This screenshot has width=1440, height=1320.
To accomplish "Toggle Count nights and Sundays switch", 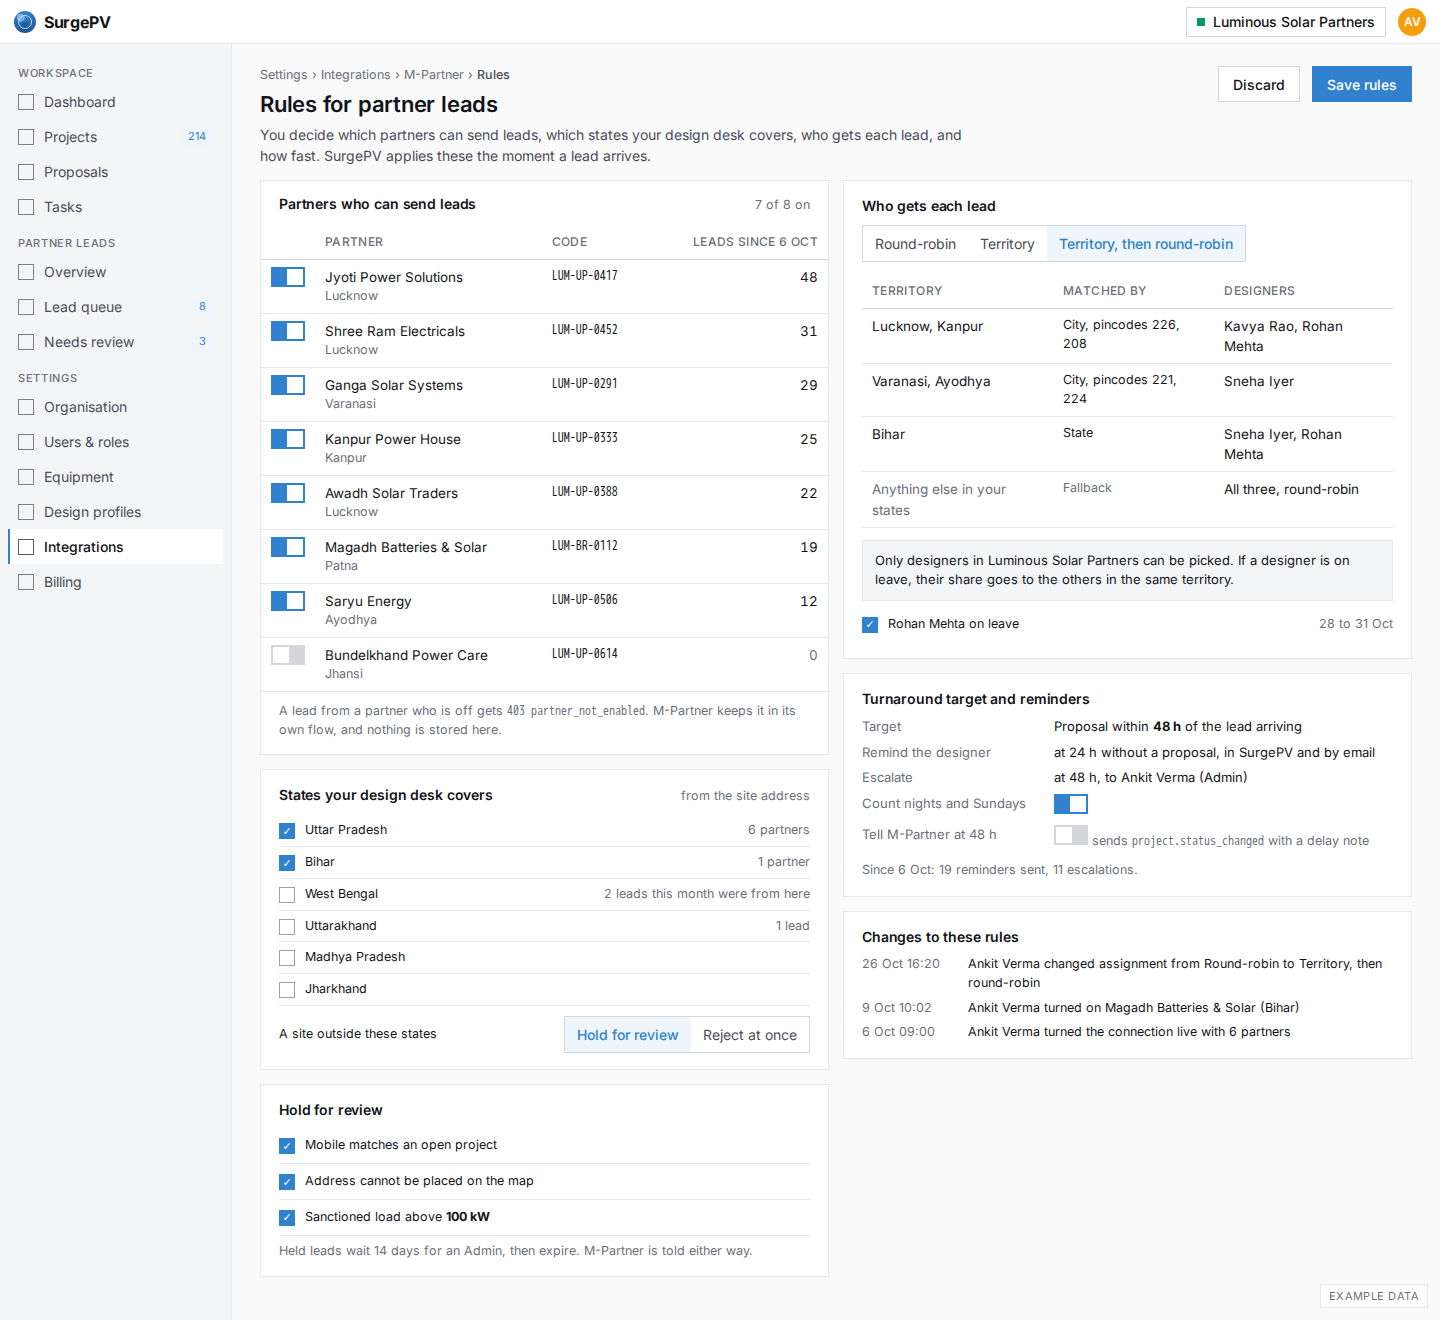I will (x=1071, y=804).
